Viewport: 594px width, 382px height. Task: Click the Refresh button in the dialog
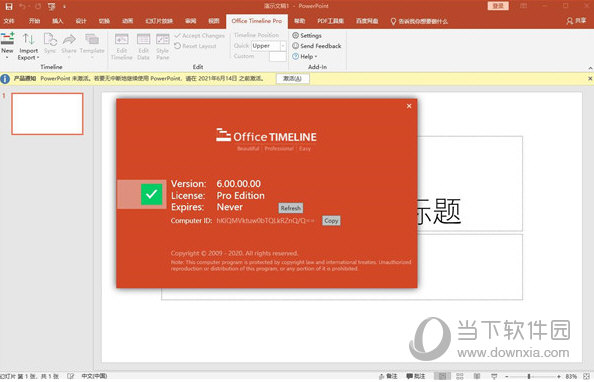tap(291, 208)
